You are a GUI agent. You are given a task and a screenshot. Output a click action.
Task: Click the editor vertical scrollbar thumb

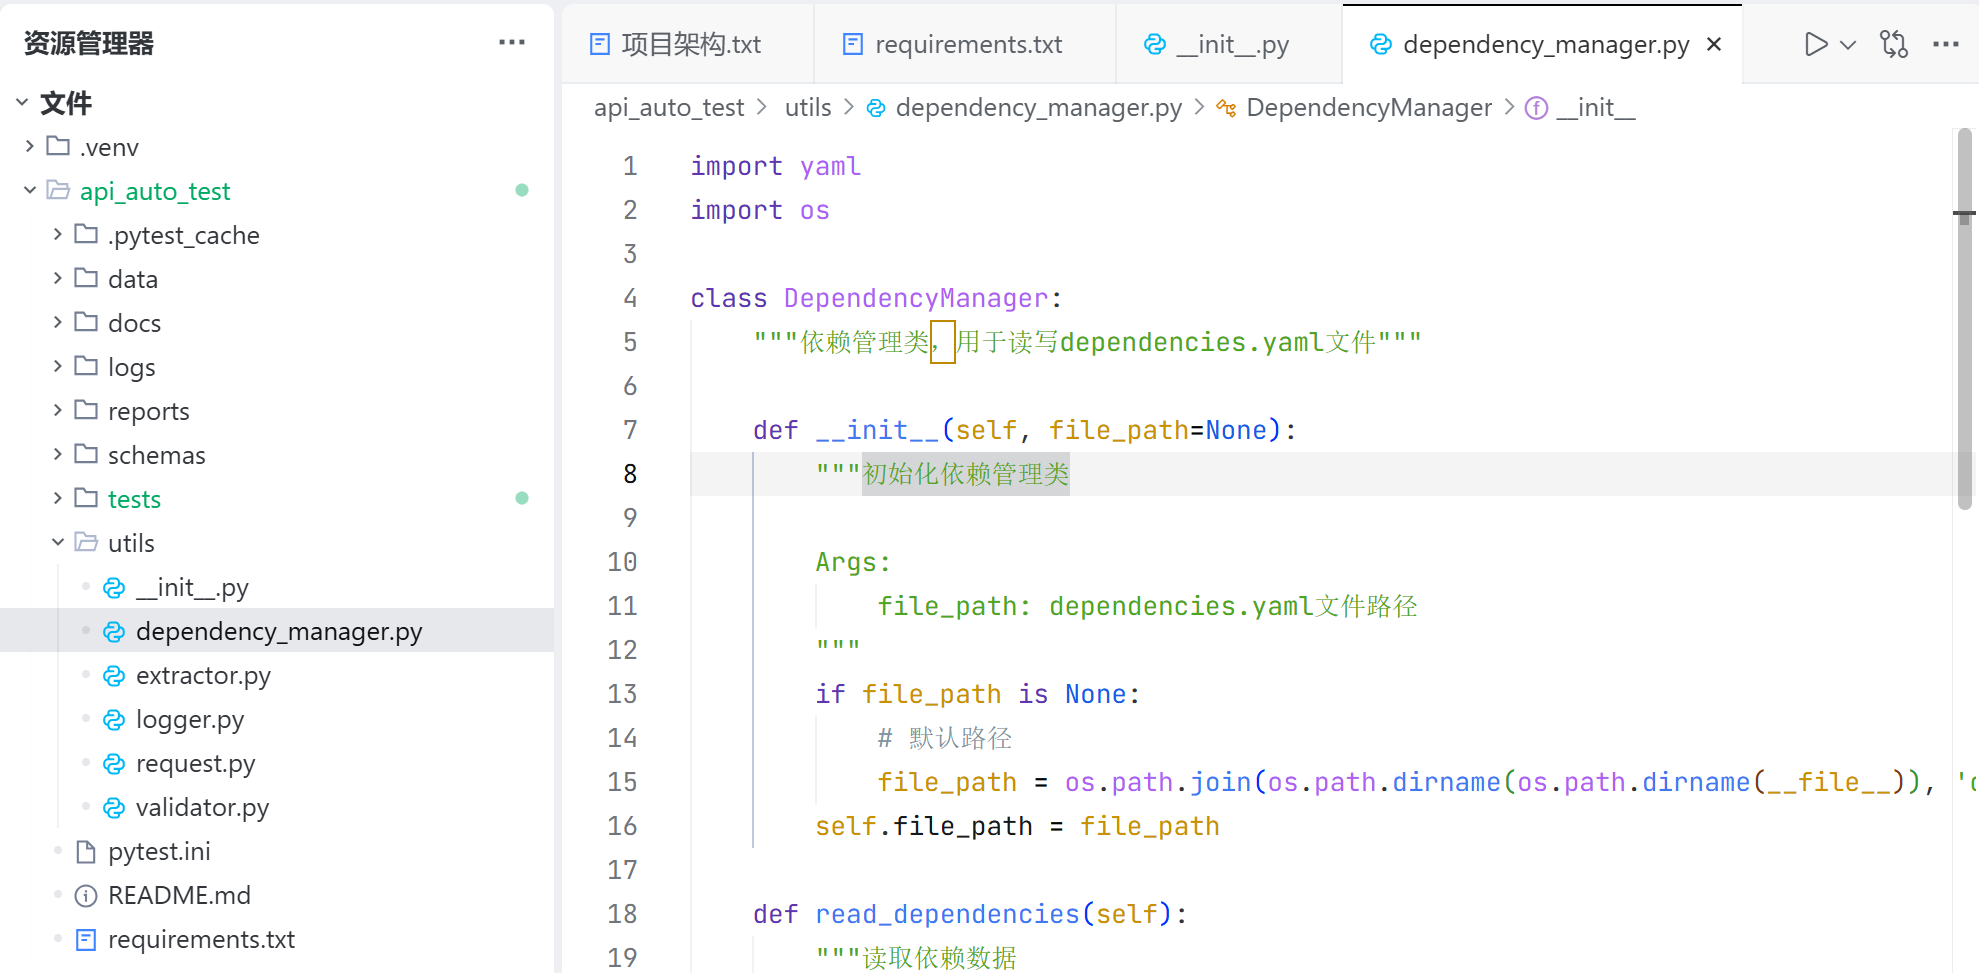point(1964,318)
